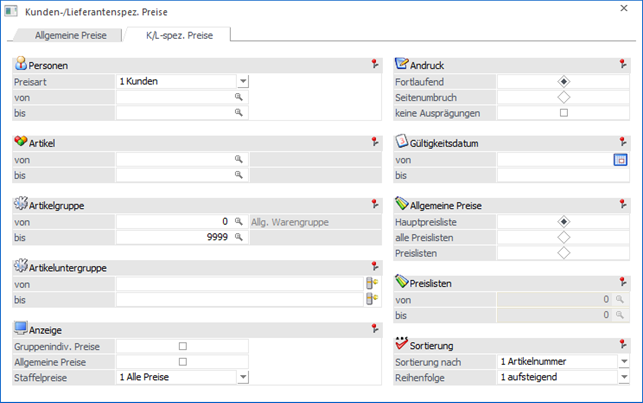
Task: Open the Sortierung nach dropdown
Action: [x=623, y=361]
